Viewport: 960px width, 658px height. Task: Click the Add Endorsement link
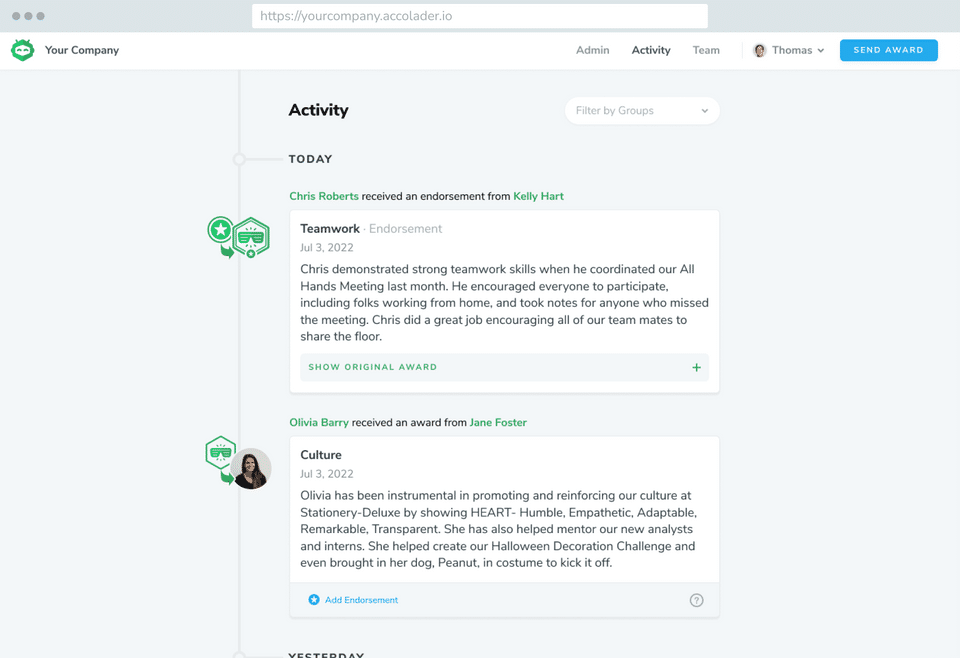(x=361, y=600)
